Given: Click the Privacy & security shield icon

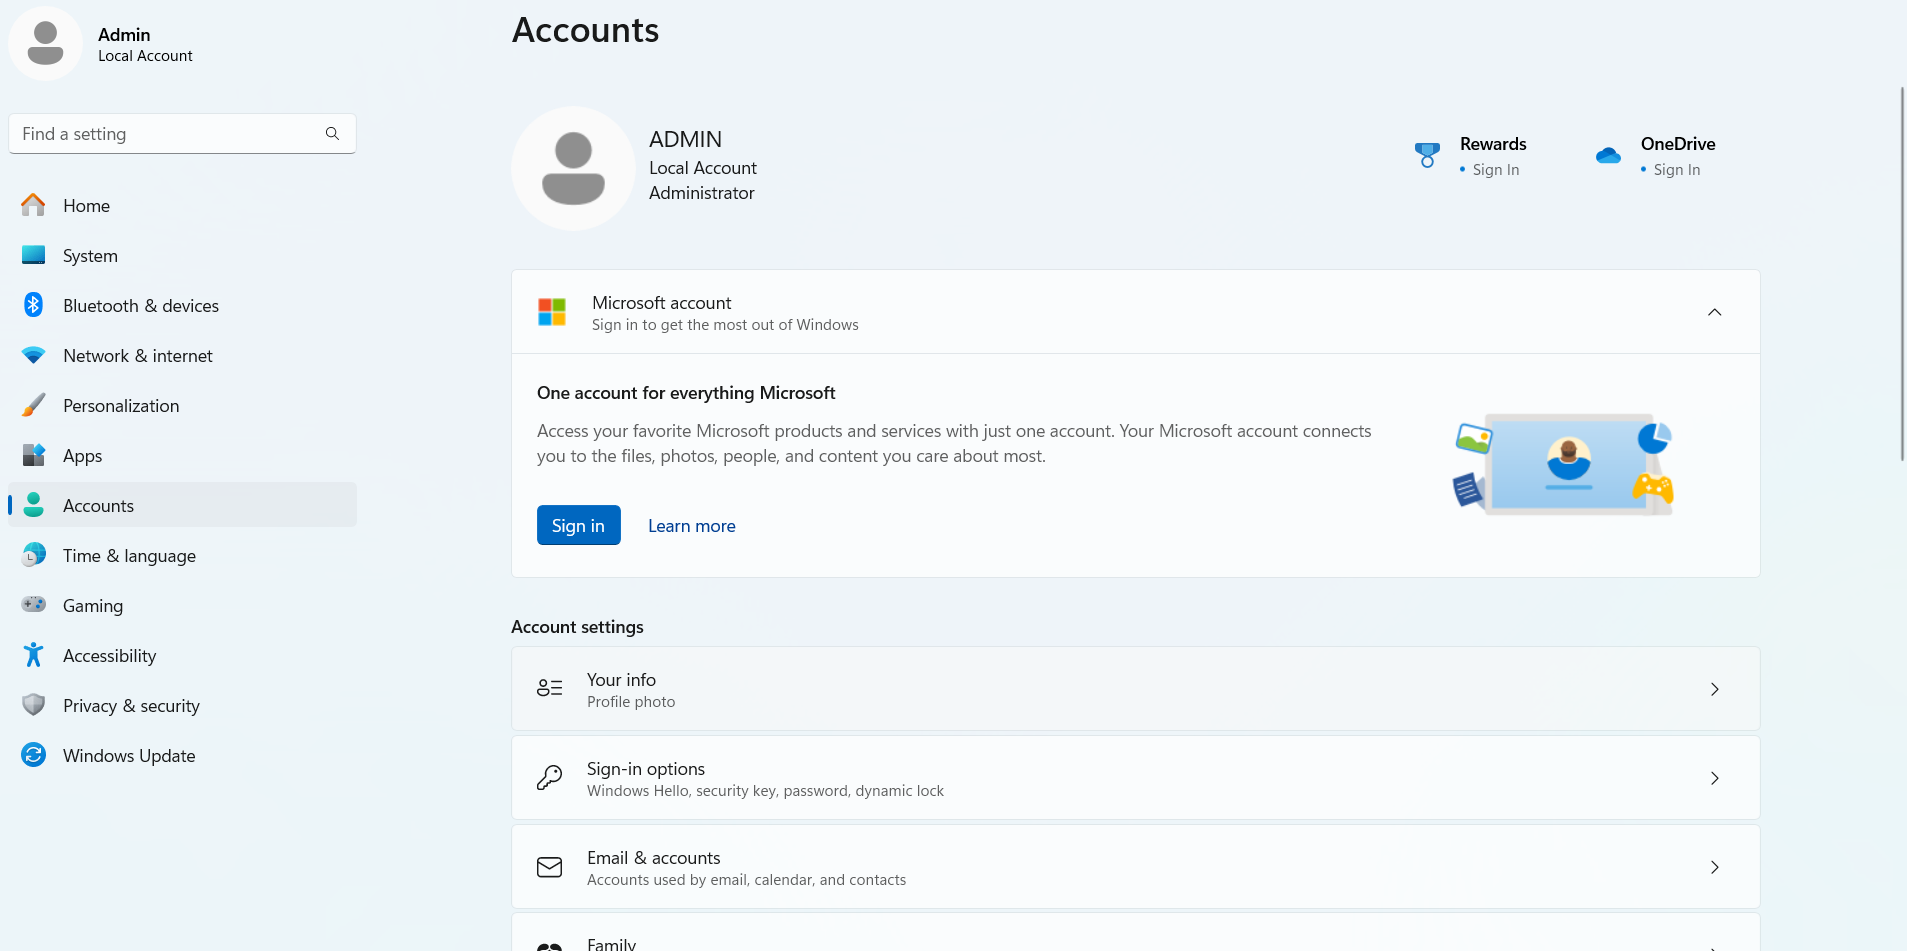Looking at the screenshot, I should point(33,705).
